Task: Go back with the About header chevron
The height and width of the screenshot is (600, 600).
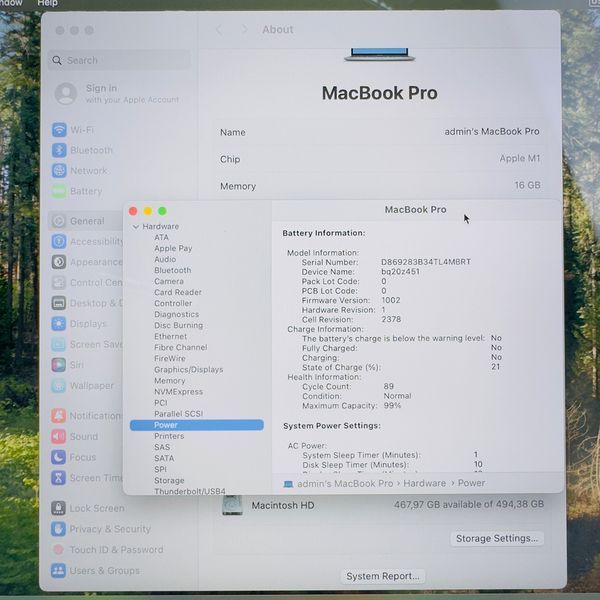Action: pos(219,29)
